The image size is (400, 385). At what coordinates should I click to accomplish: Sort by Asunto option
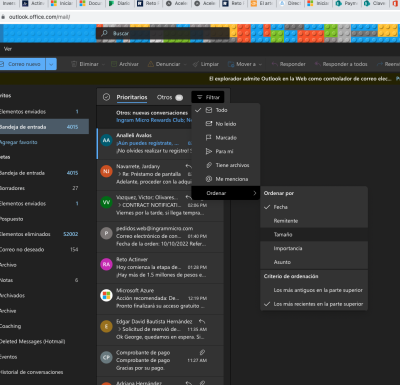314,262
